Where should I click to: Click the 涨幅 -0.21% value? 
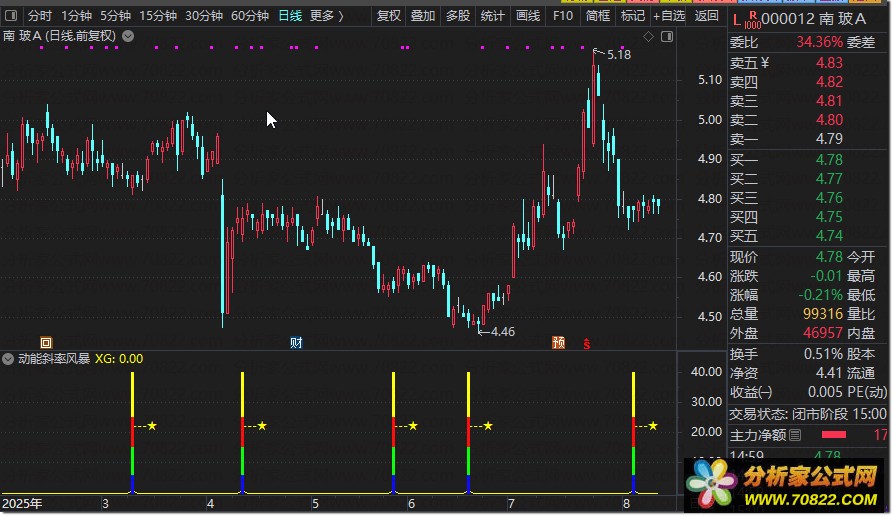point(820,295)
